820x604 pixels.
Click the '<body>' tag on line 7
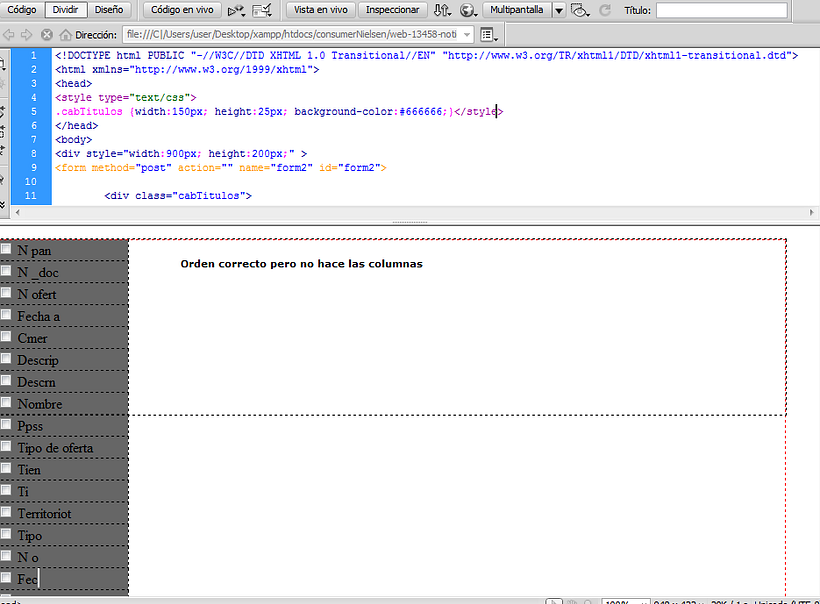[73, 140]
